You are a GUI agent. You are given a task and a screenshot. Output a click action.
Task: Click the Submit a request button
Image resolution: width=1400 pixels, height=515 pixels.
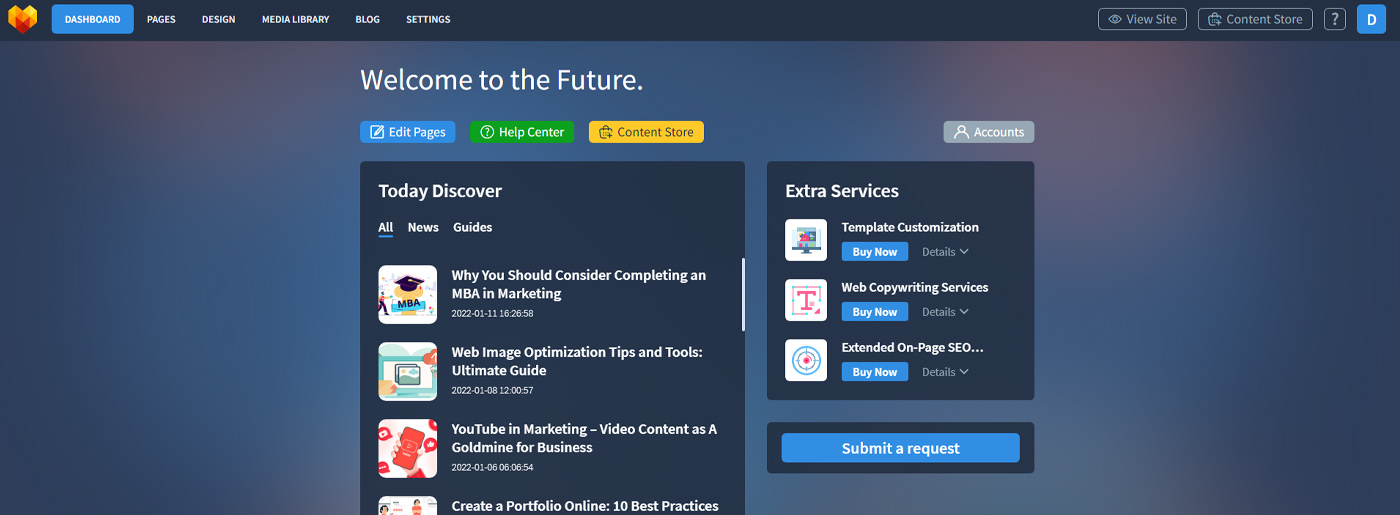click(900, 448)
